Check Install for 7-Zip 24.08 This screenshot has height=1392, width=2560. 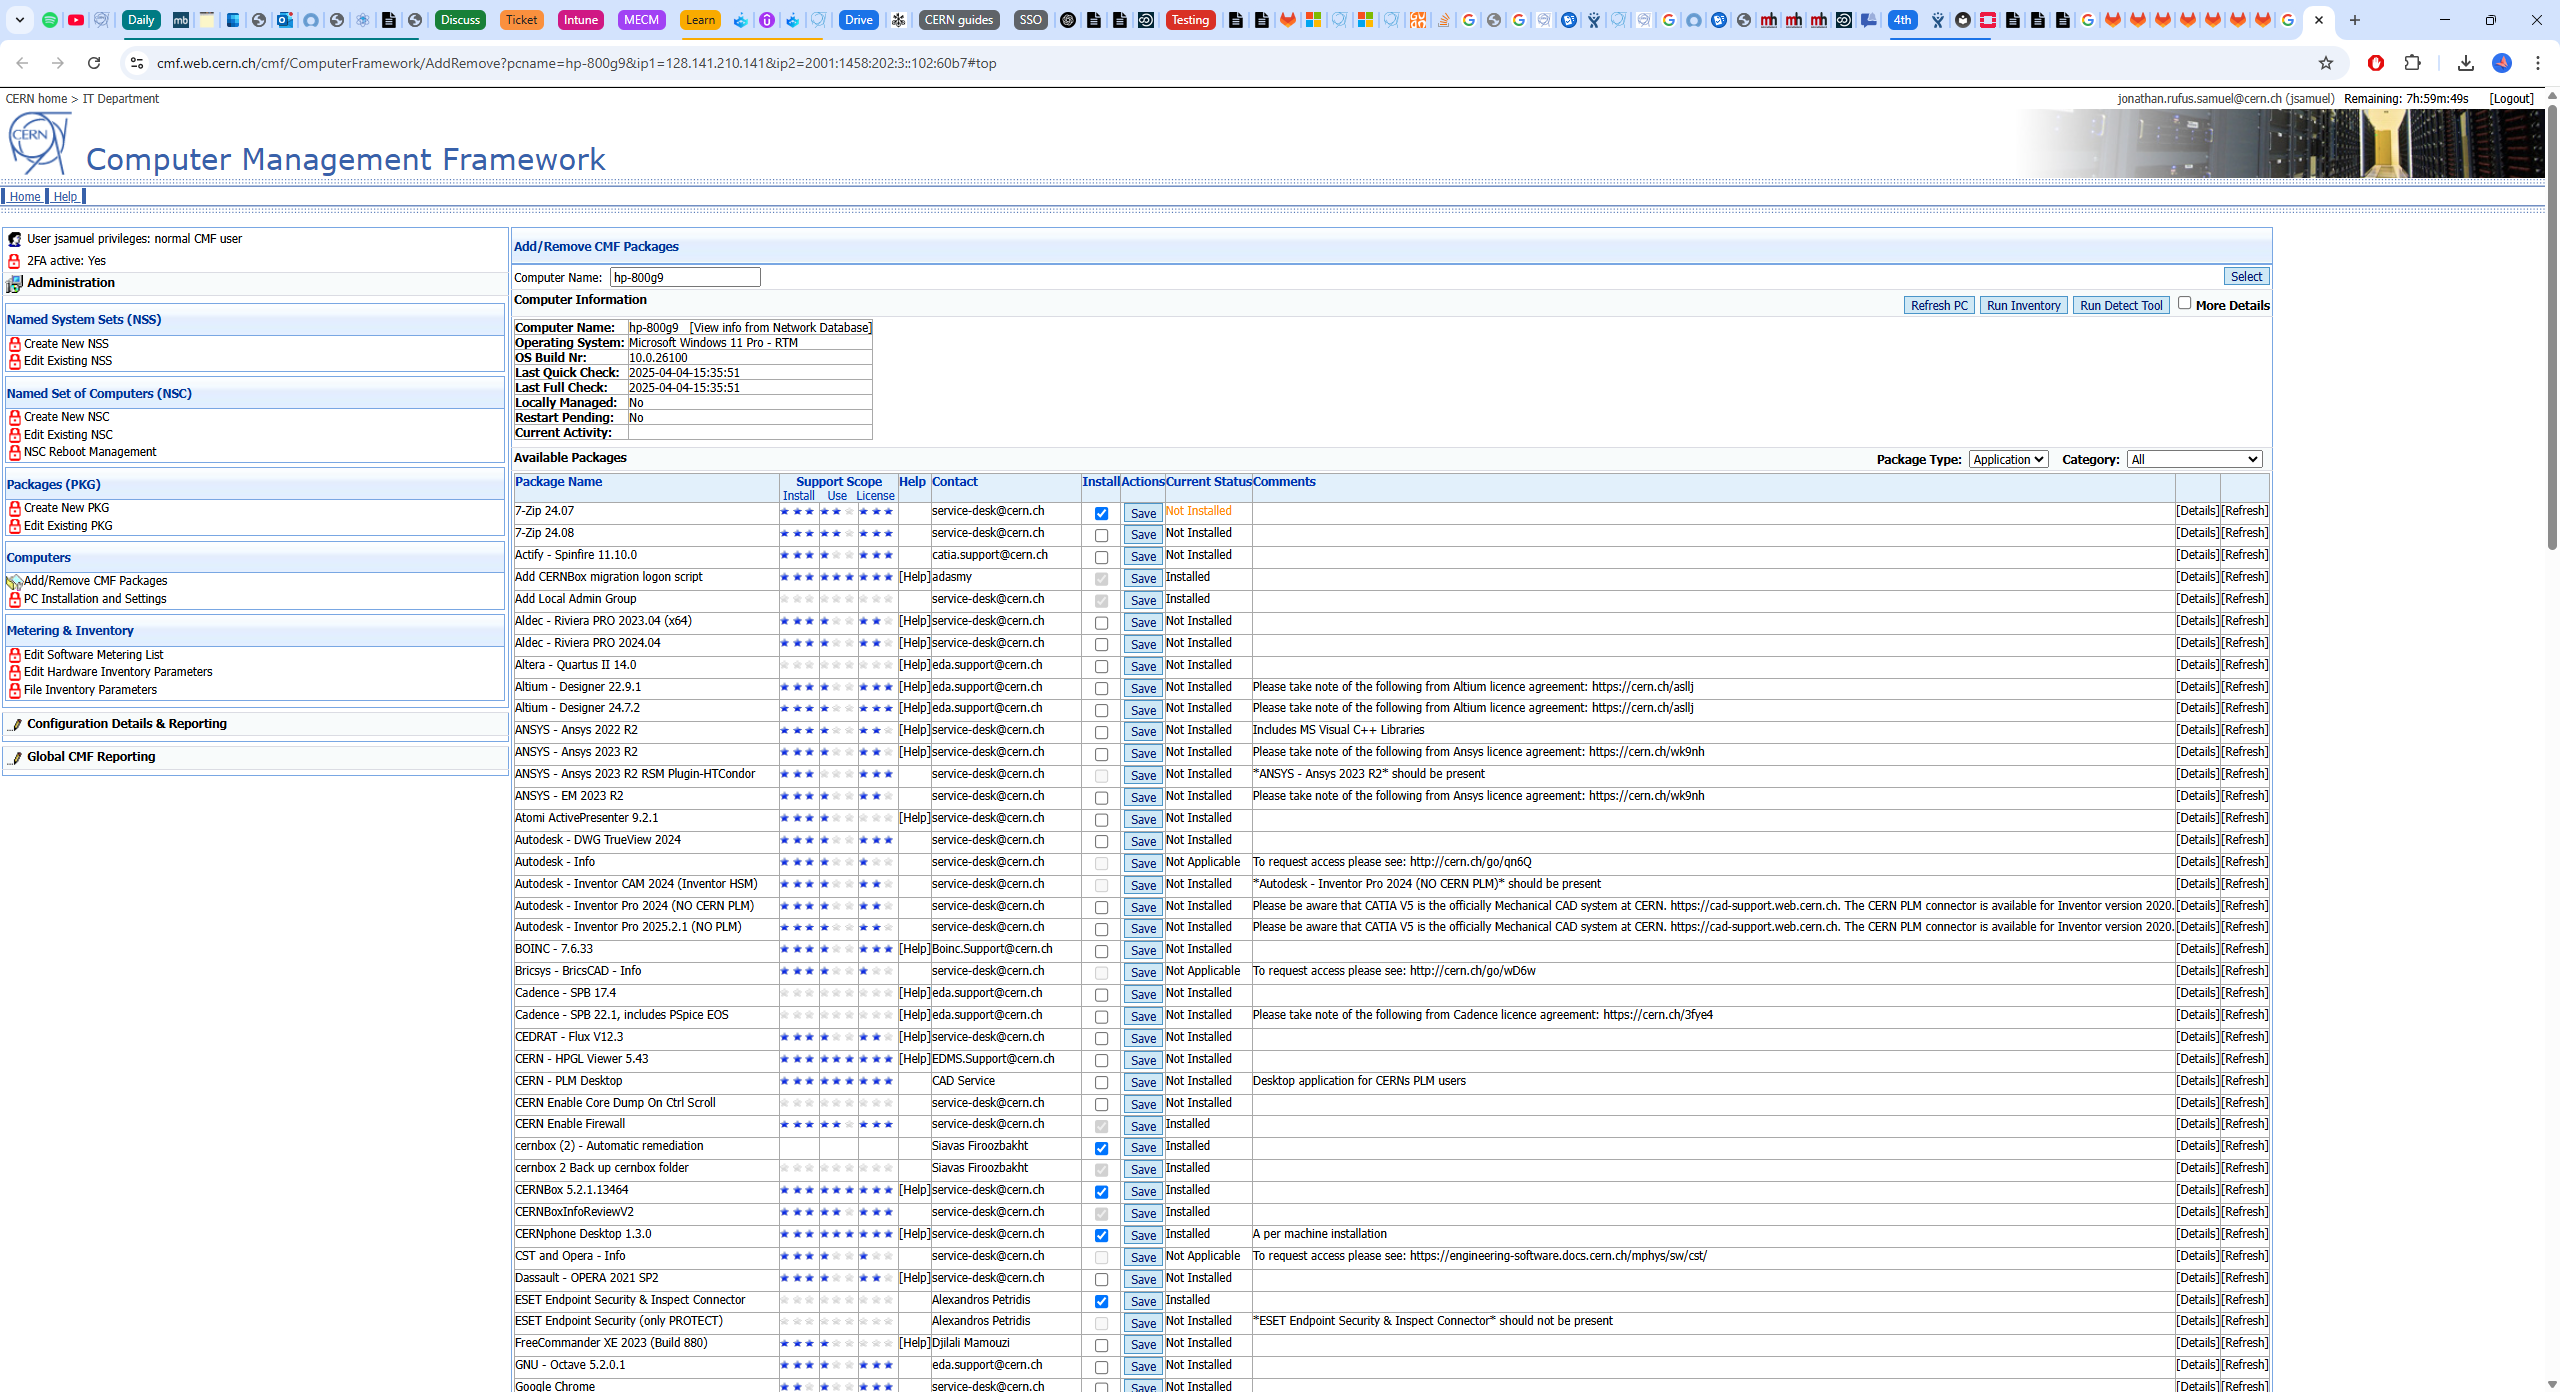click(1101, 535)
